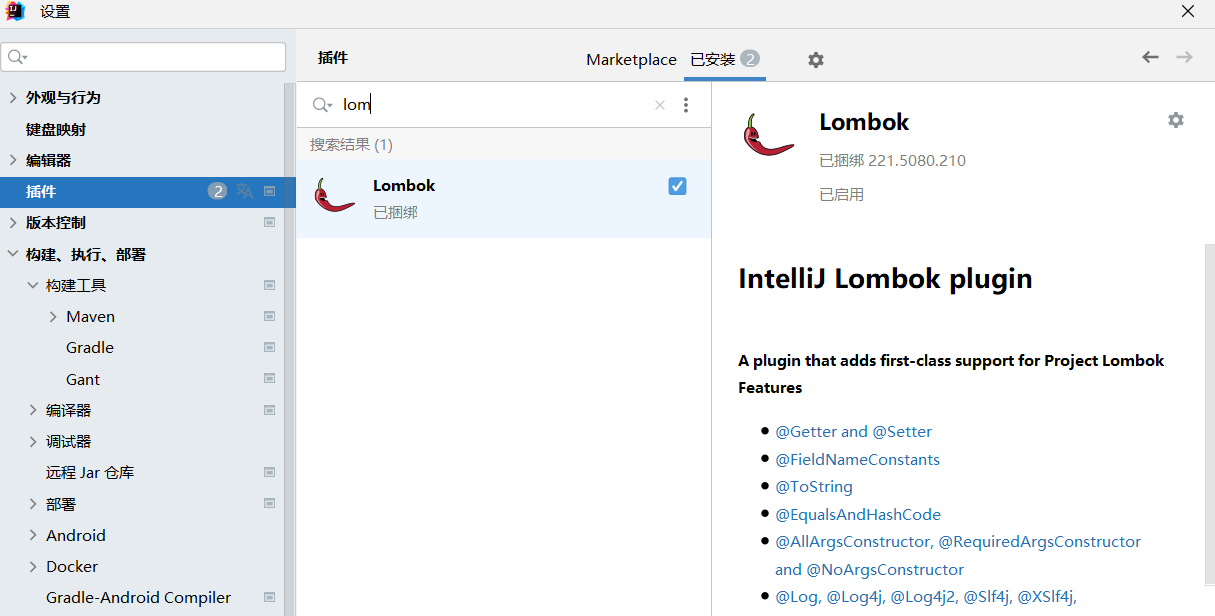Select 远程 Jar 仓库 settings page
This screenshot has height=616, width=1215.
(x=90, y=472)
